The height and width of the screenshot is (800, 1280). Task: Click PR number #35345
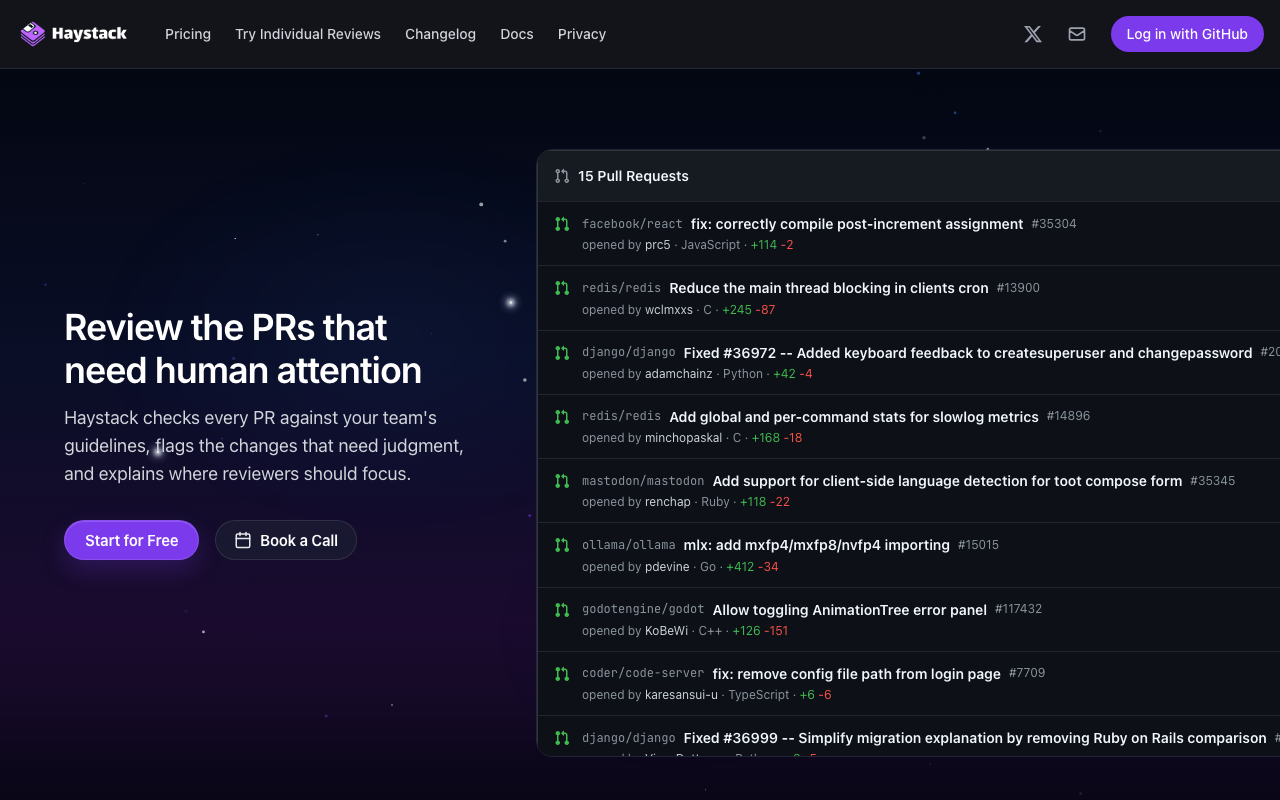tap(1213, 481)
